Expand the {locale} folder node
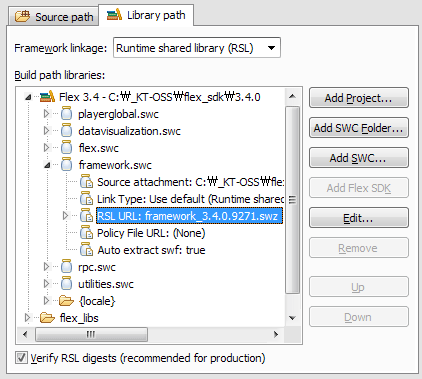 [x=46, y=301]
